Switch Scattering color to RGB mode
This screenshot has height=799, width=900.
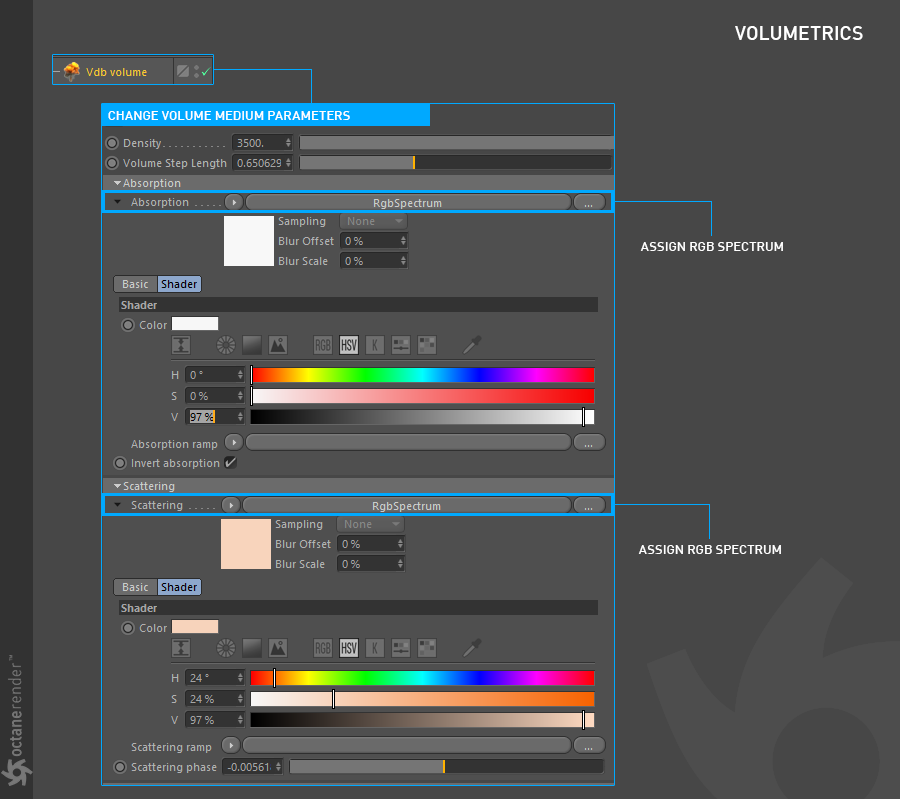point(323,648)
